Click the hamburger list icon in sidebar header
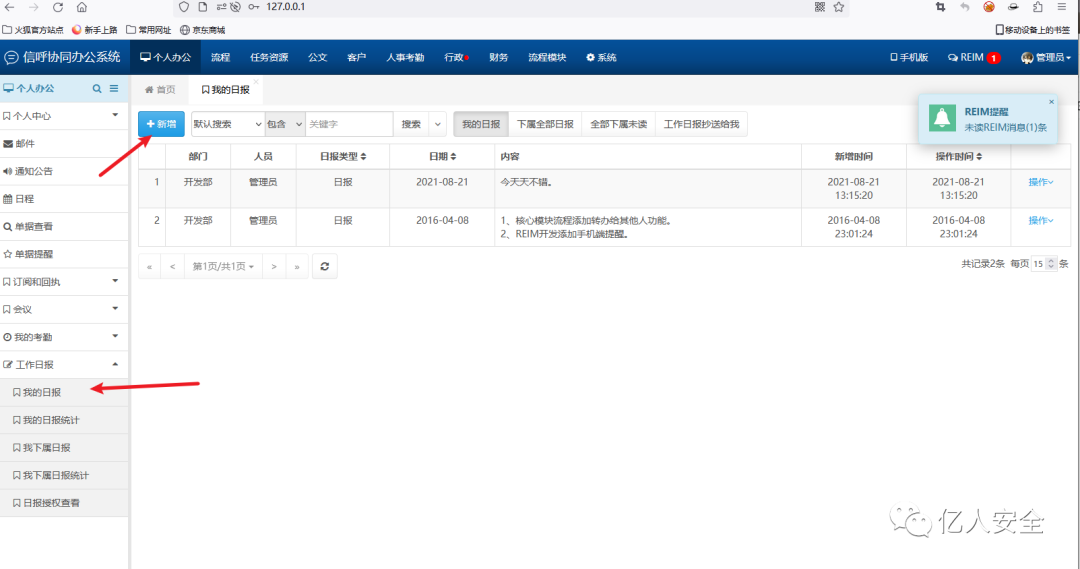 [x=114, y=89]
